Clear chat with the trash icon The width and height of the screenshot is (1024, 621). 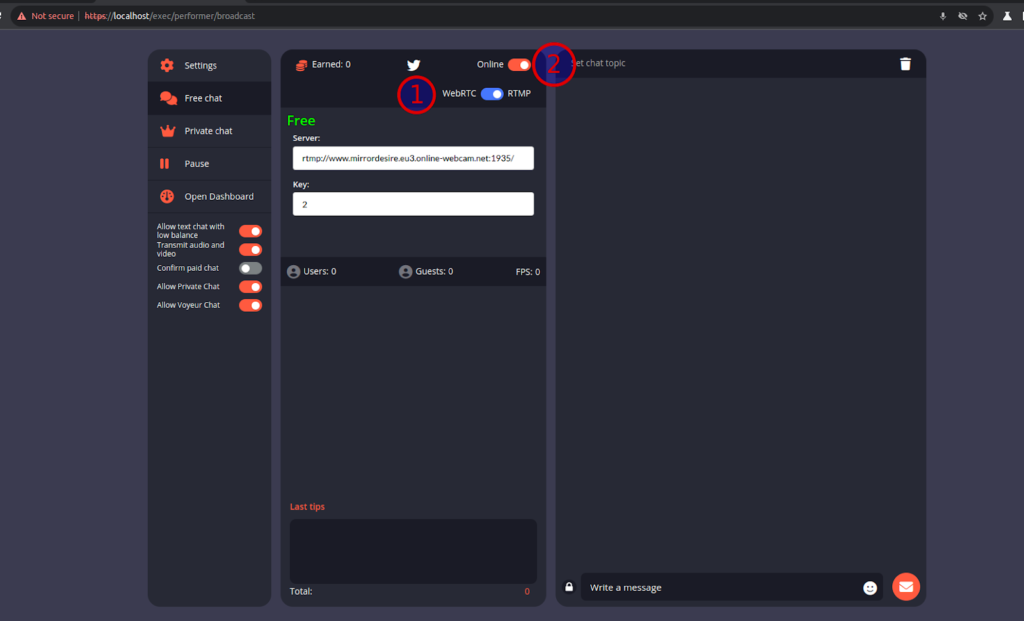point(905,63)
